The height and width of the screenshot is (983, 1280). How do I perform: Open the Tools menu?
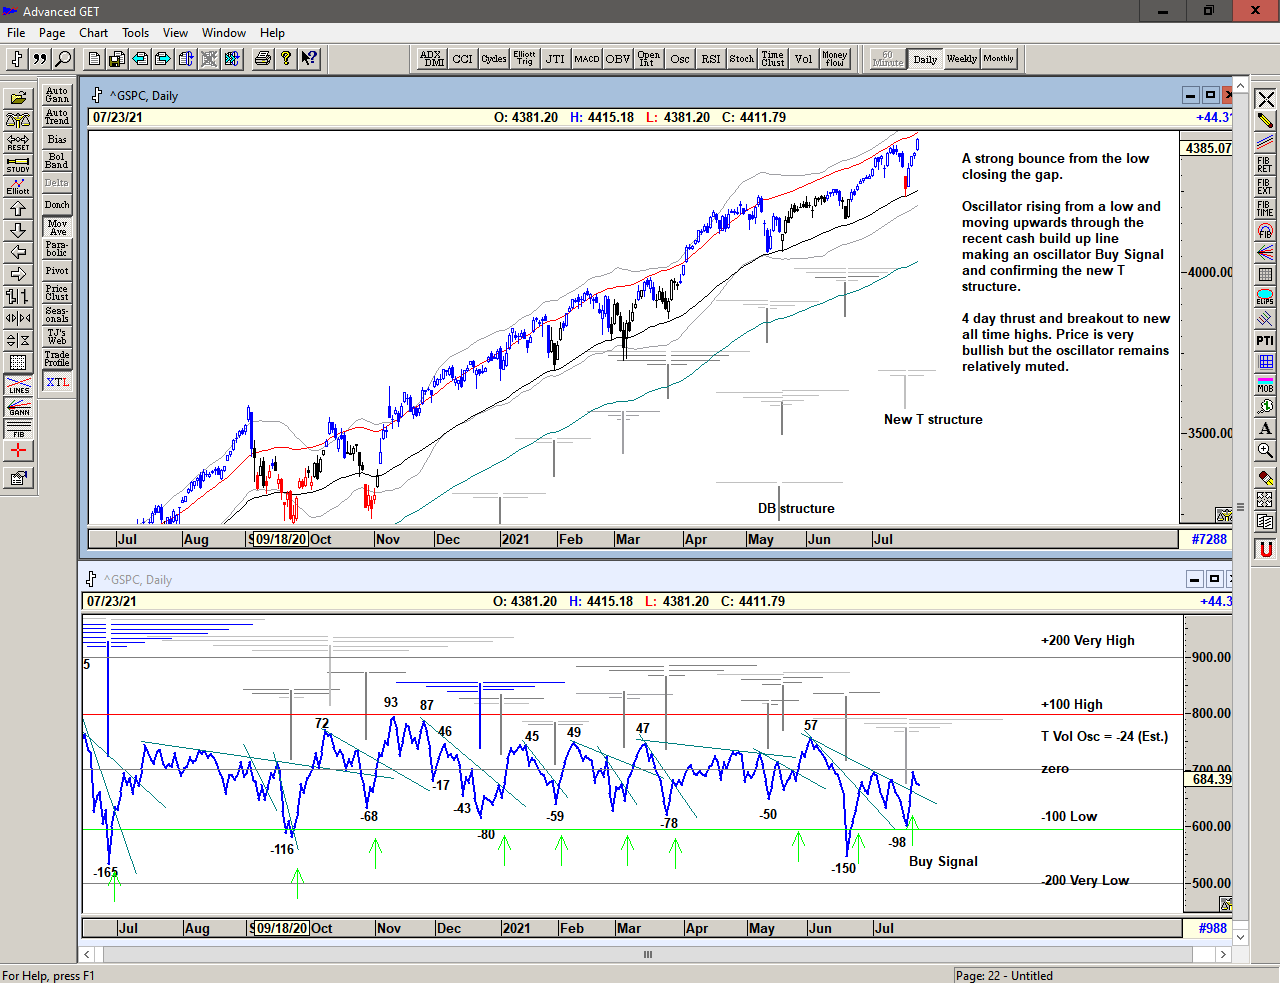pos(135,33)
